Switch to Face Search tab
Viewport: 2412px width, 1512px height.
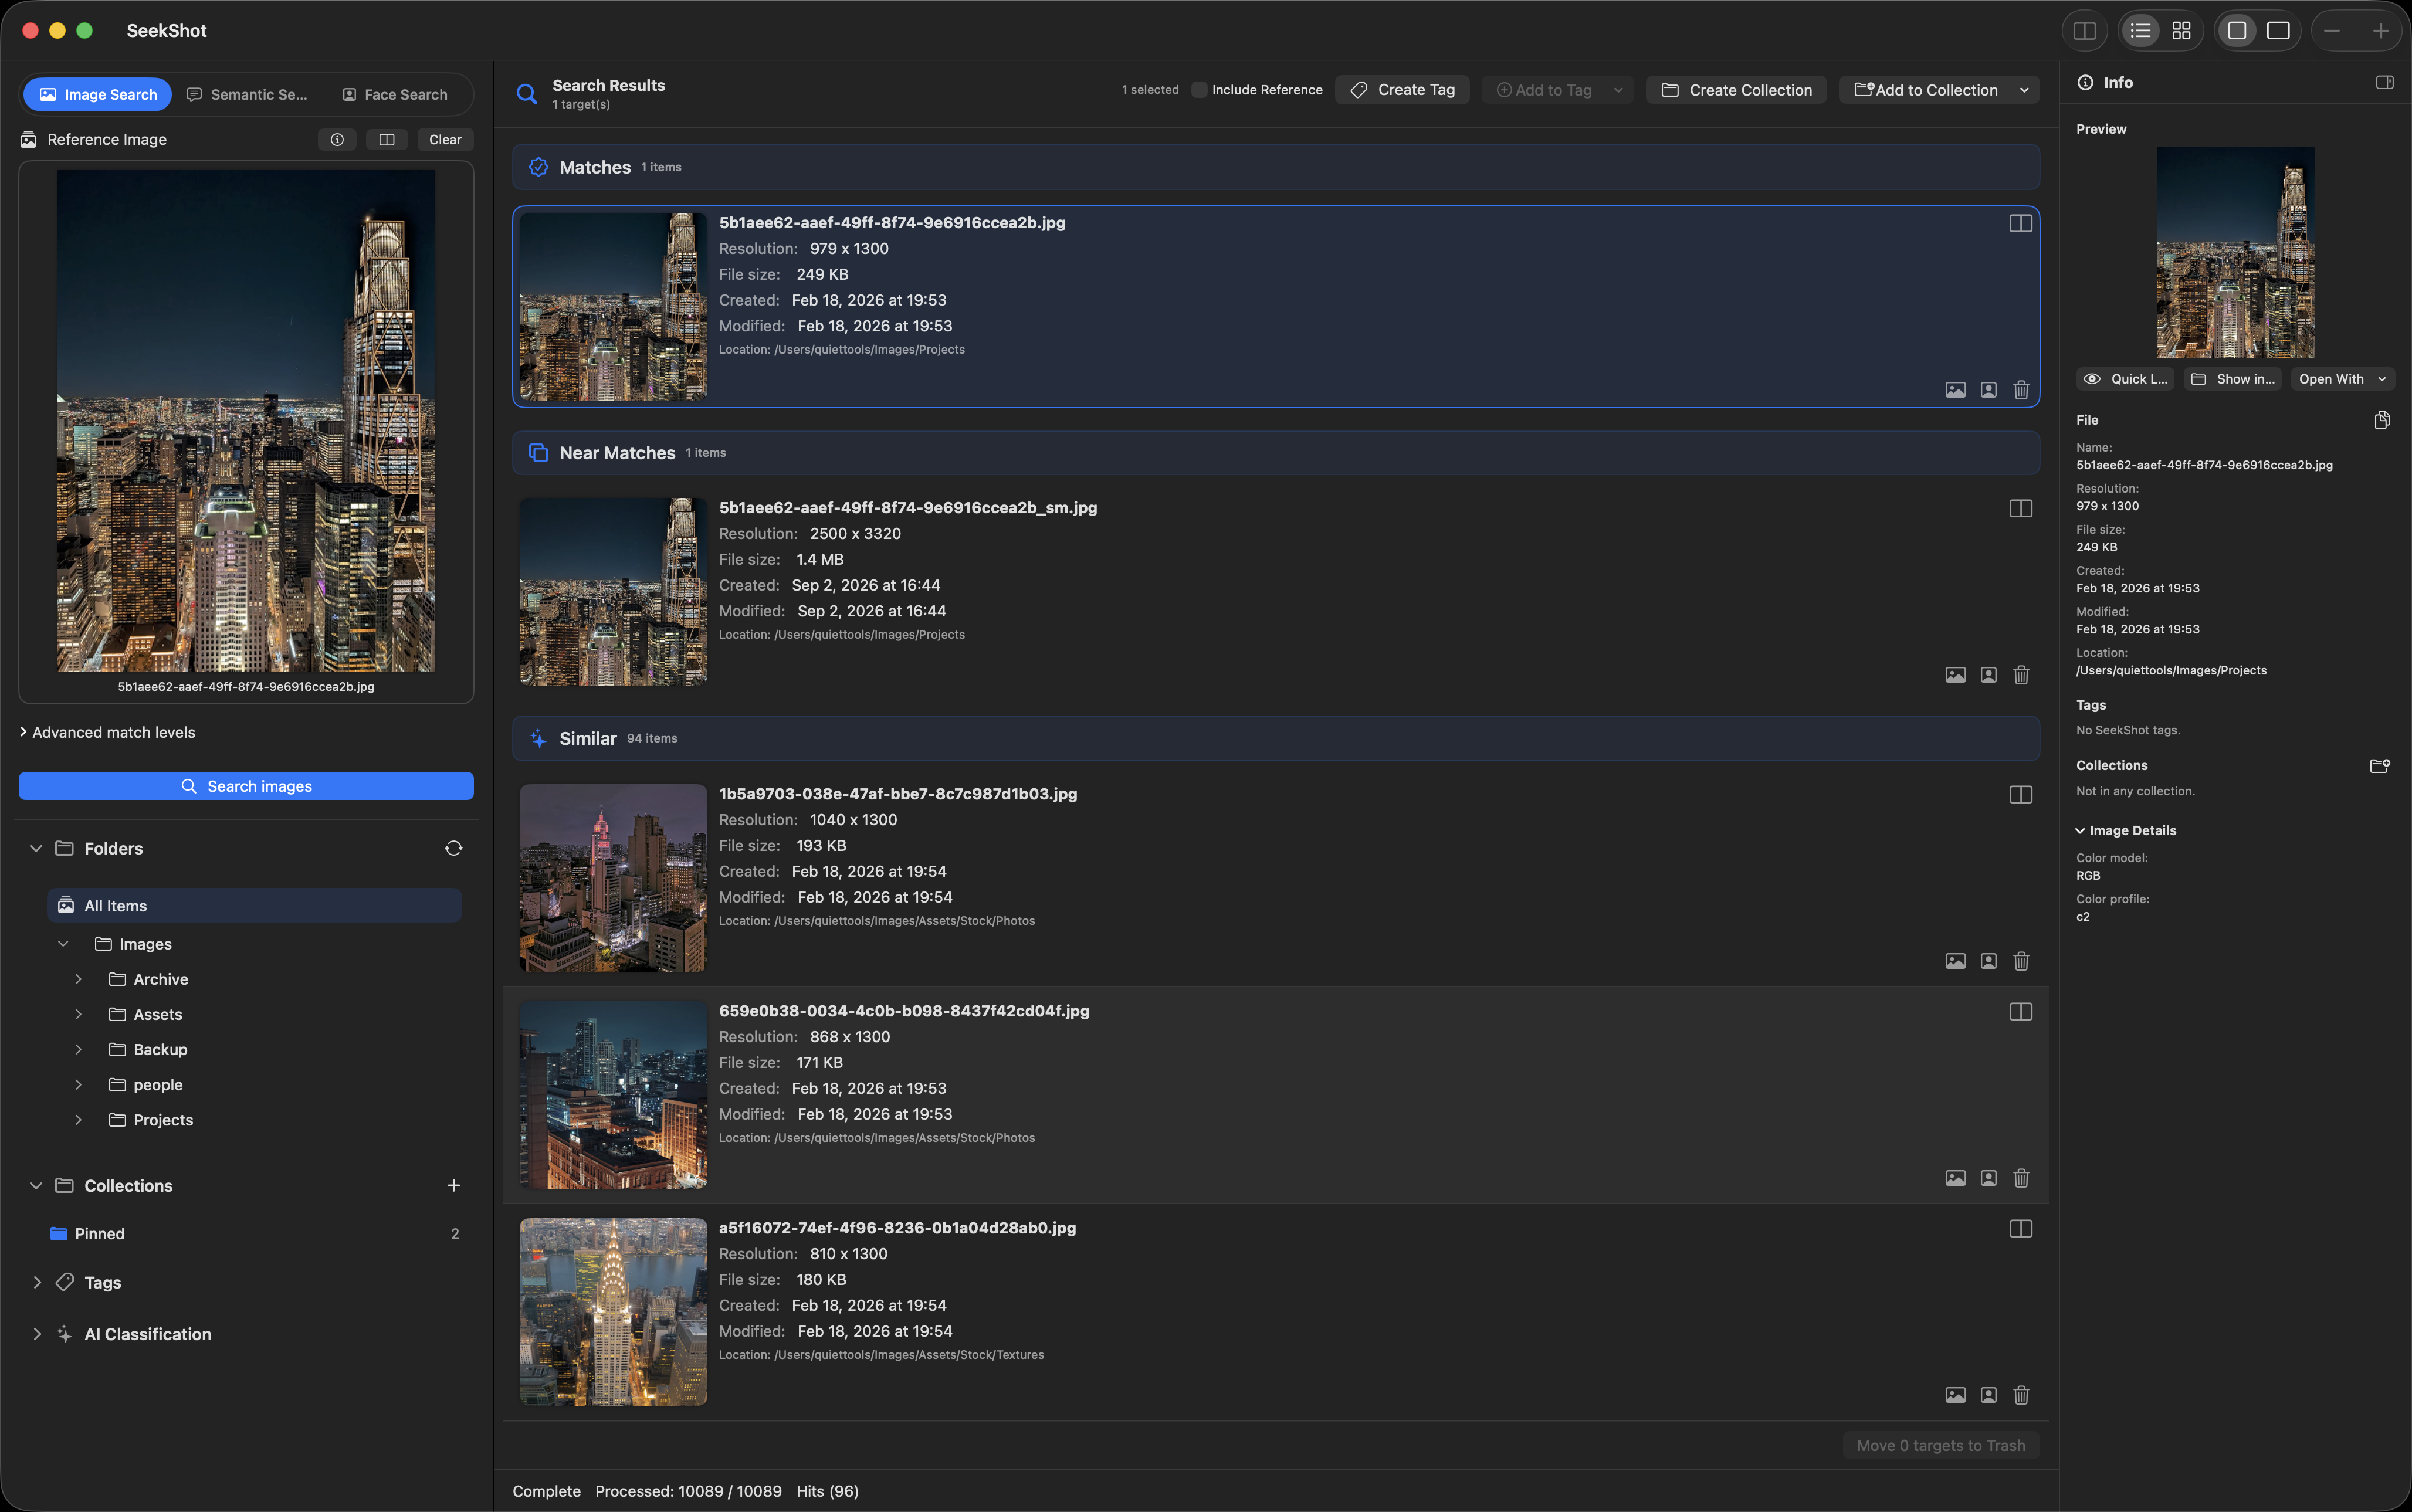coord(395,94)
